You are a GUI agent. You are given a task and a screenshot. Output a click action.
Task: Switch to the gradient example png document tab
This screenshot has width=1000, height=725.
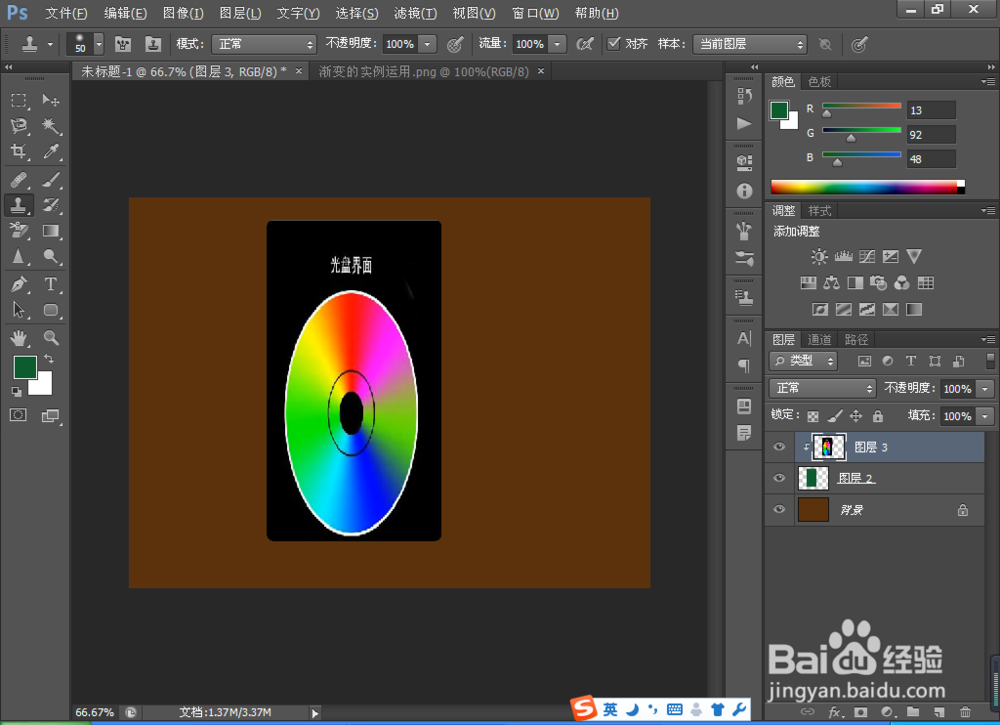click(423, 71)
